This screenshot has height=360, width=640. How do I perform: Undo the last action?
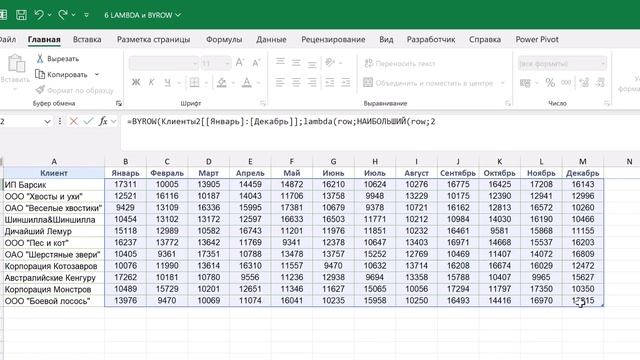coord(39,15)
